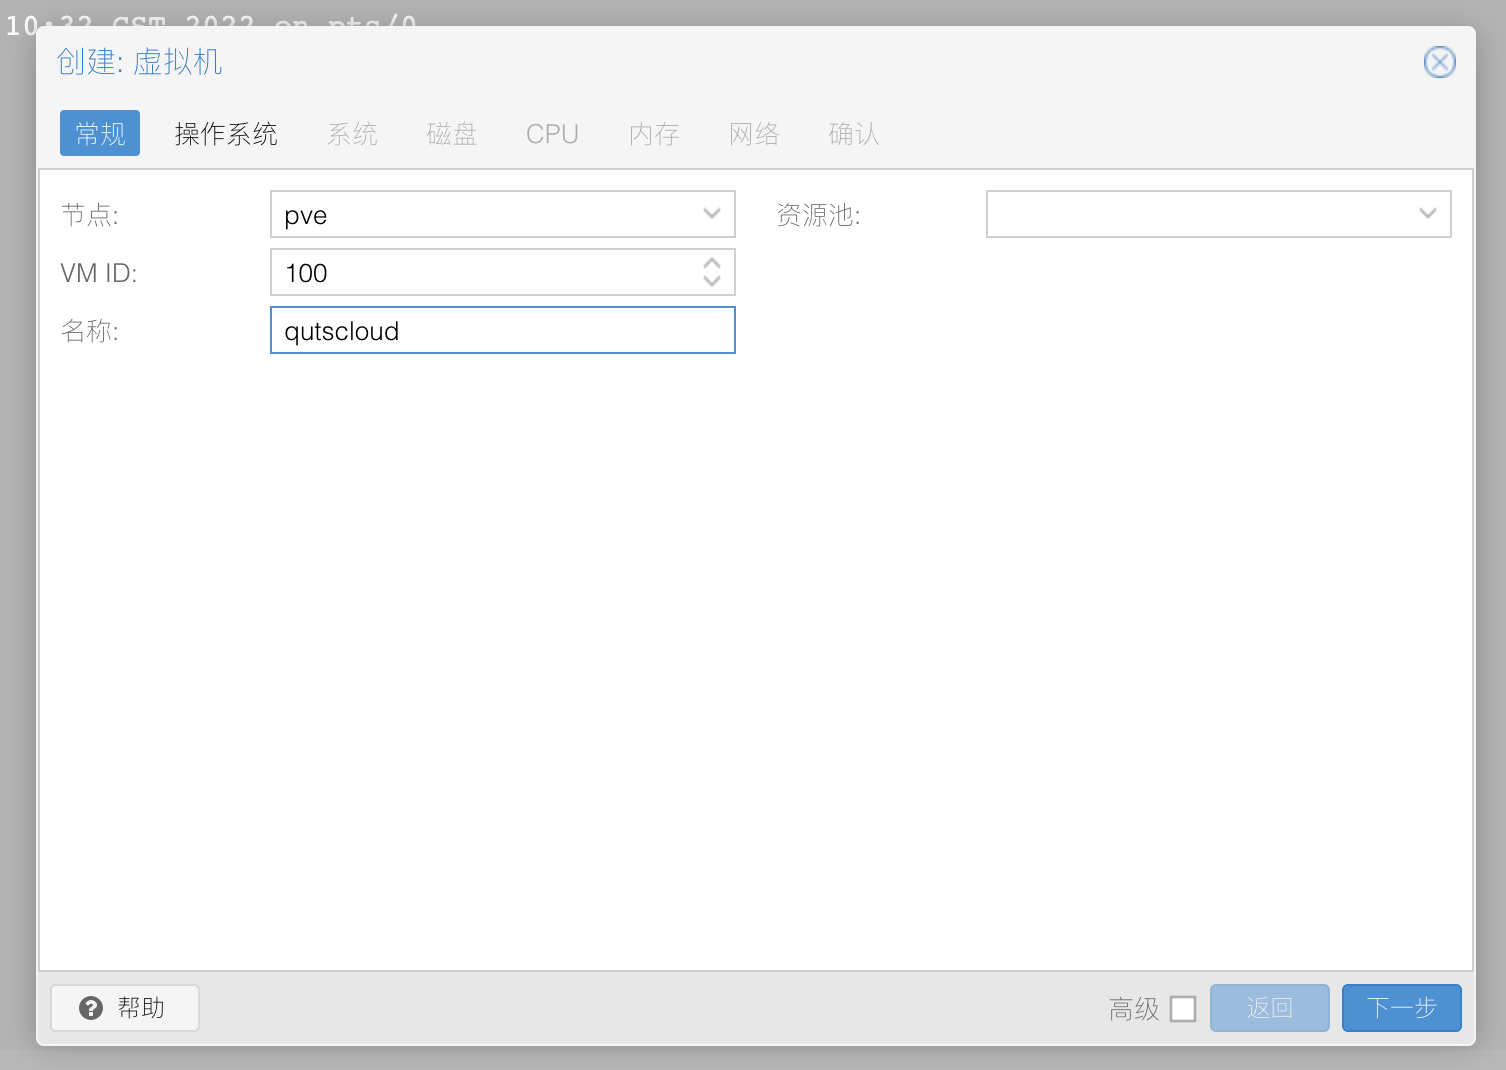Viewport: 1506px width, 1070px height.
Task: Expand the 节点 node dropdown arrow
Action: (x=712, y=214)
